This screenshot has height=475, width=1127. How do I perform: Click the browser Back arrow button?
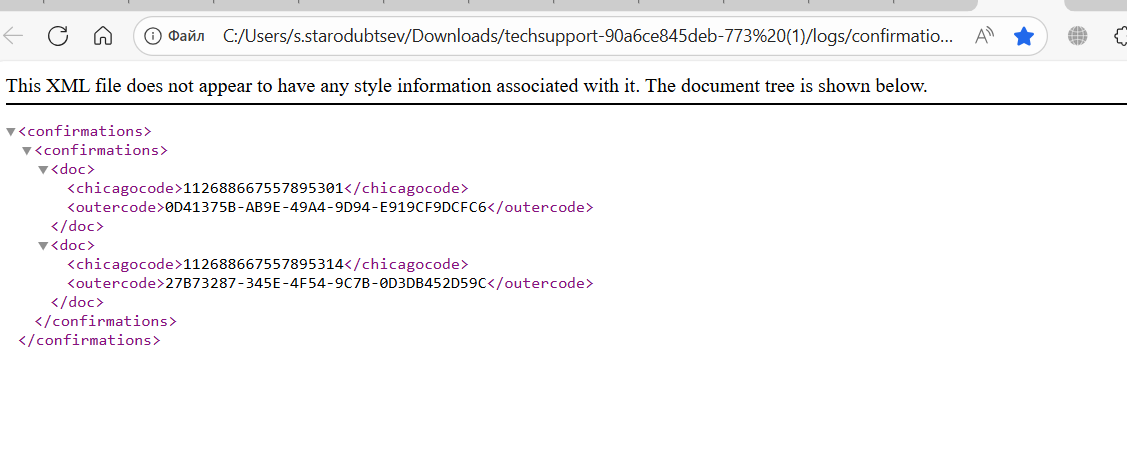pos(13,35)
